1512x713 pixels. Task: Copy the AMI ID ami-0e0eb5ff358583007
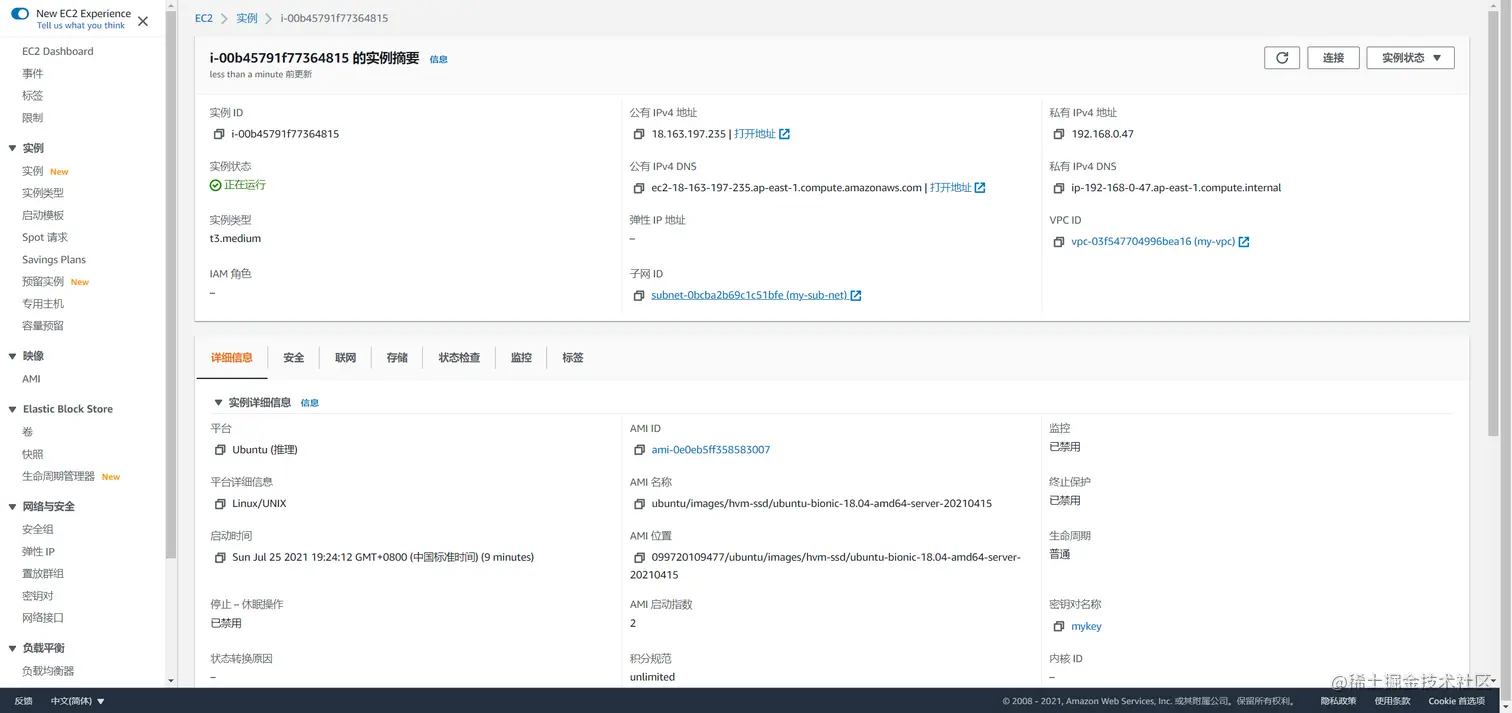point(640,450)
